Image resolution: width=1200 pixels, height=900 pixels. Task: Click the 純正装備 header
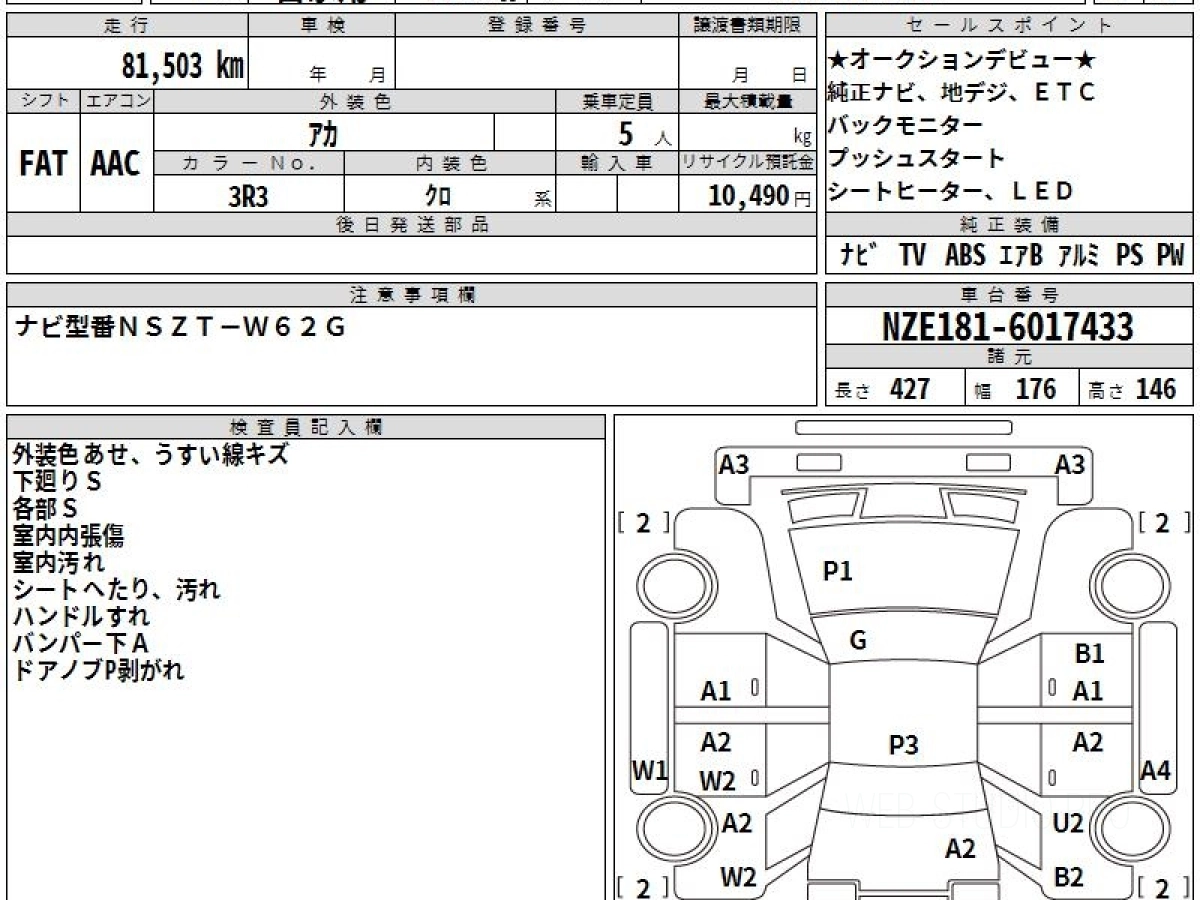click(1010, 225)
